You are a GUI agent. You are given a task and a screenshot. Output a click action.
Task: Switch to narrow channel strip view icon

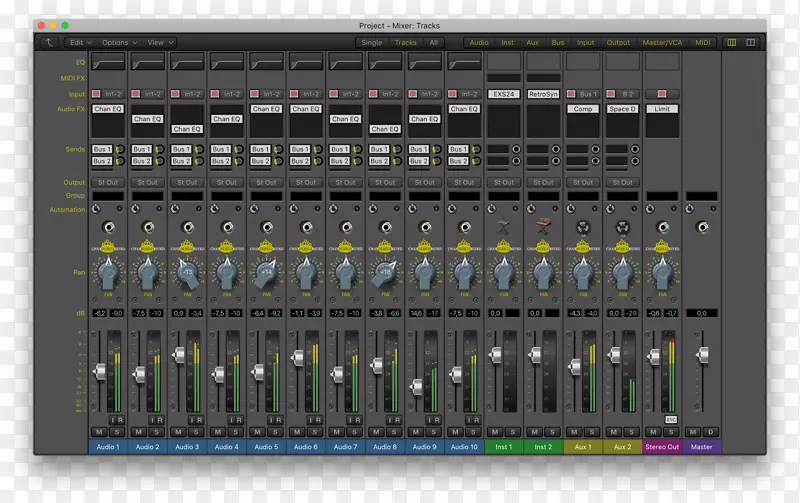(x=732, y=43)
